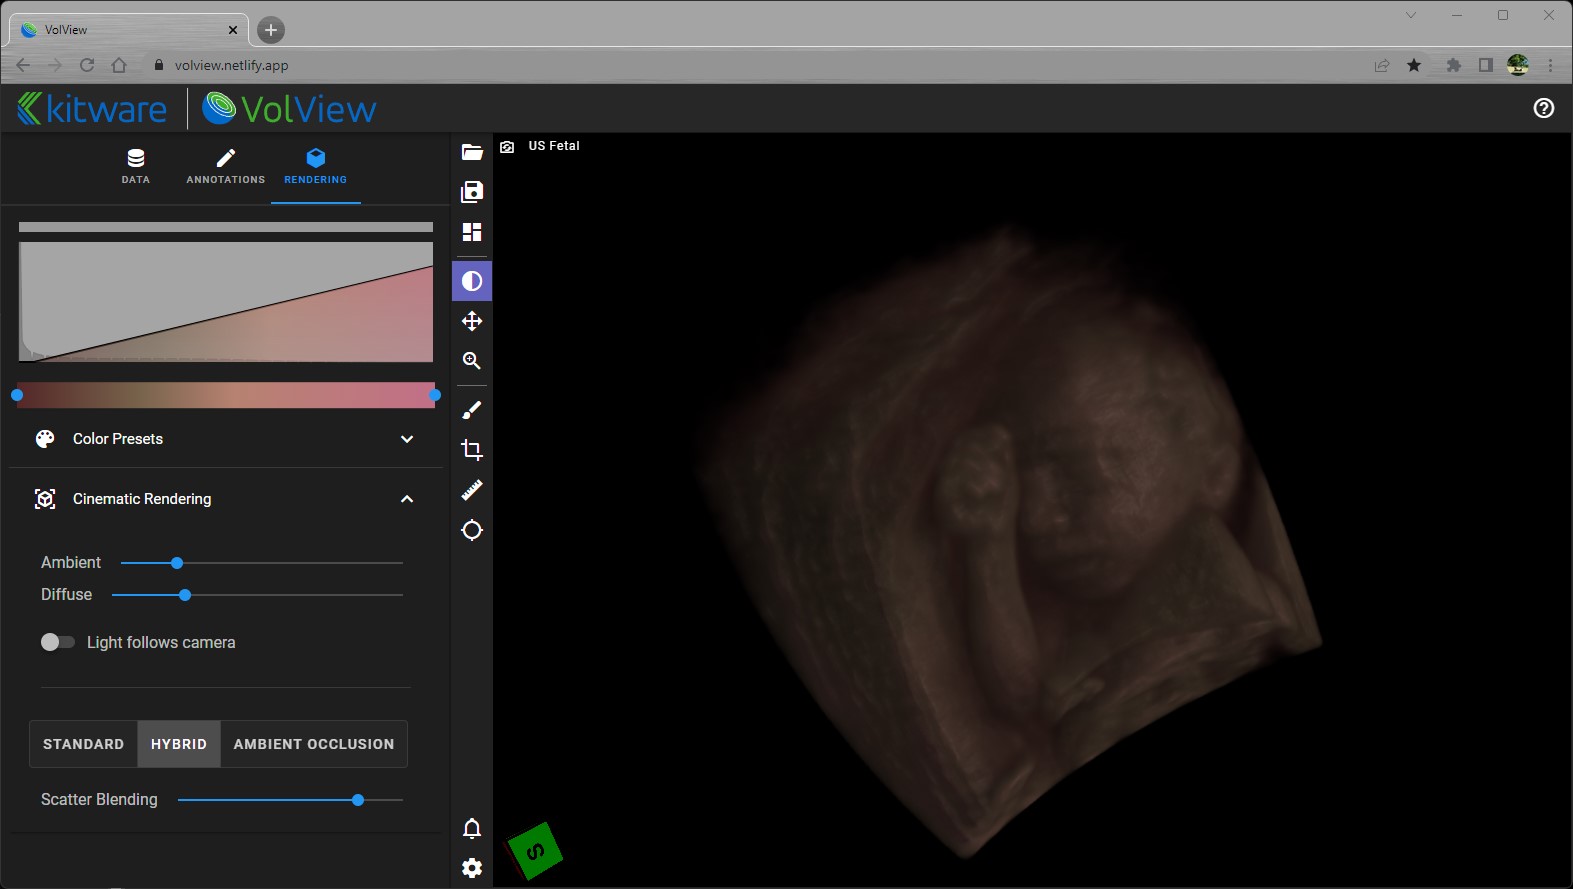Collapse the Cinematic Rendering section
This screenshot has width=1573, height=889.
226,499
